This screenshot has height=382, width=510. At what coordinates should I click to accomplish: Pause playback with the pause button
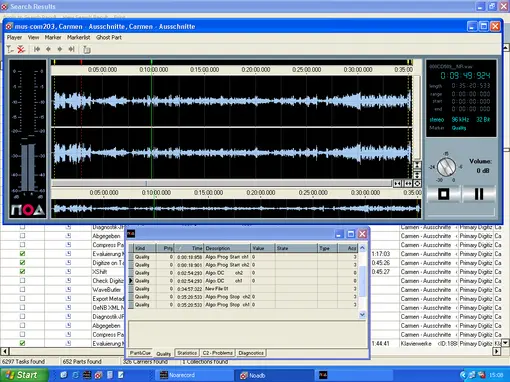(x=479, y=194)
